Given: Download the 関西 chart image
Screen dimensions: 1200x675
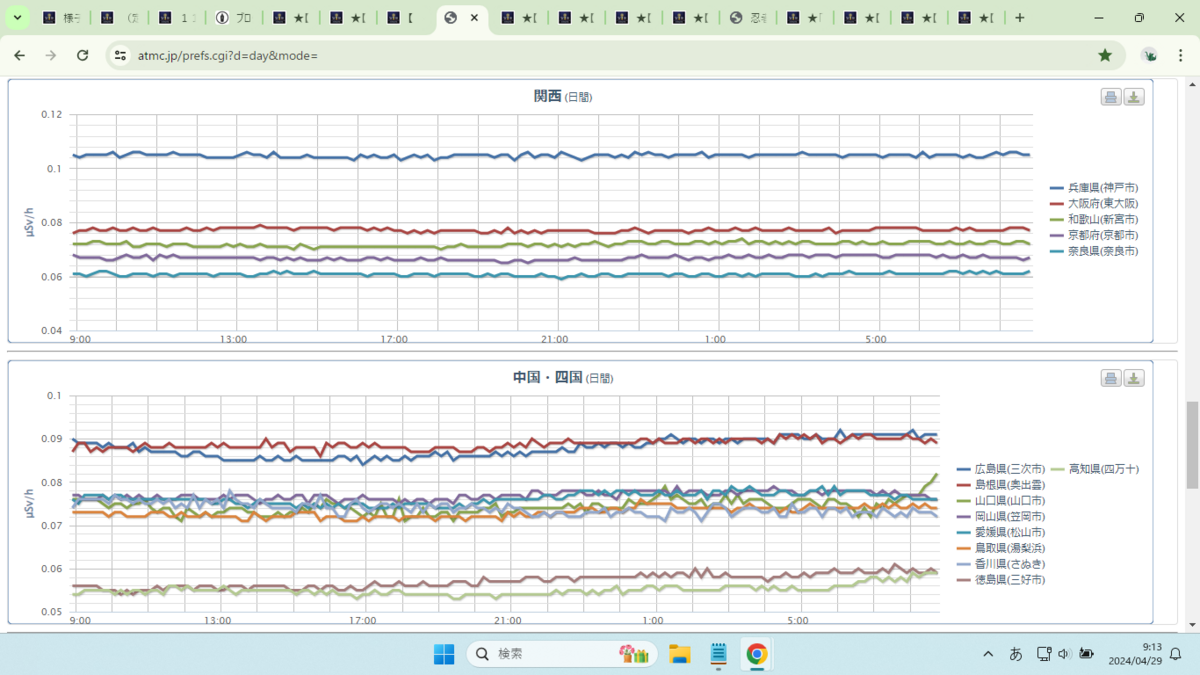Looking at the screenshot, I should click(1134, 97).
